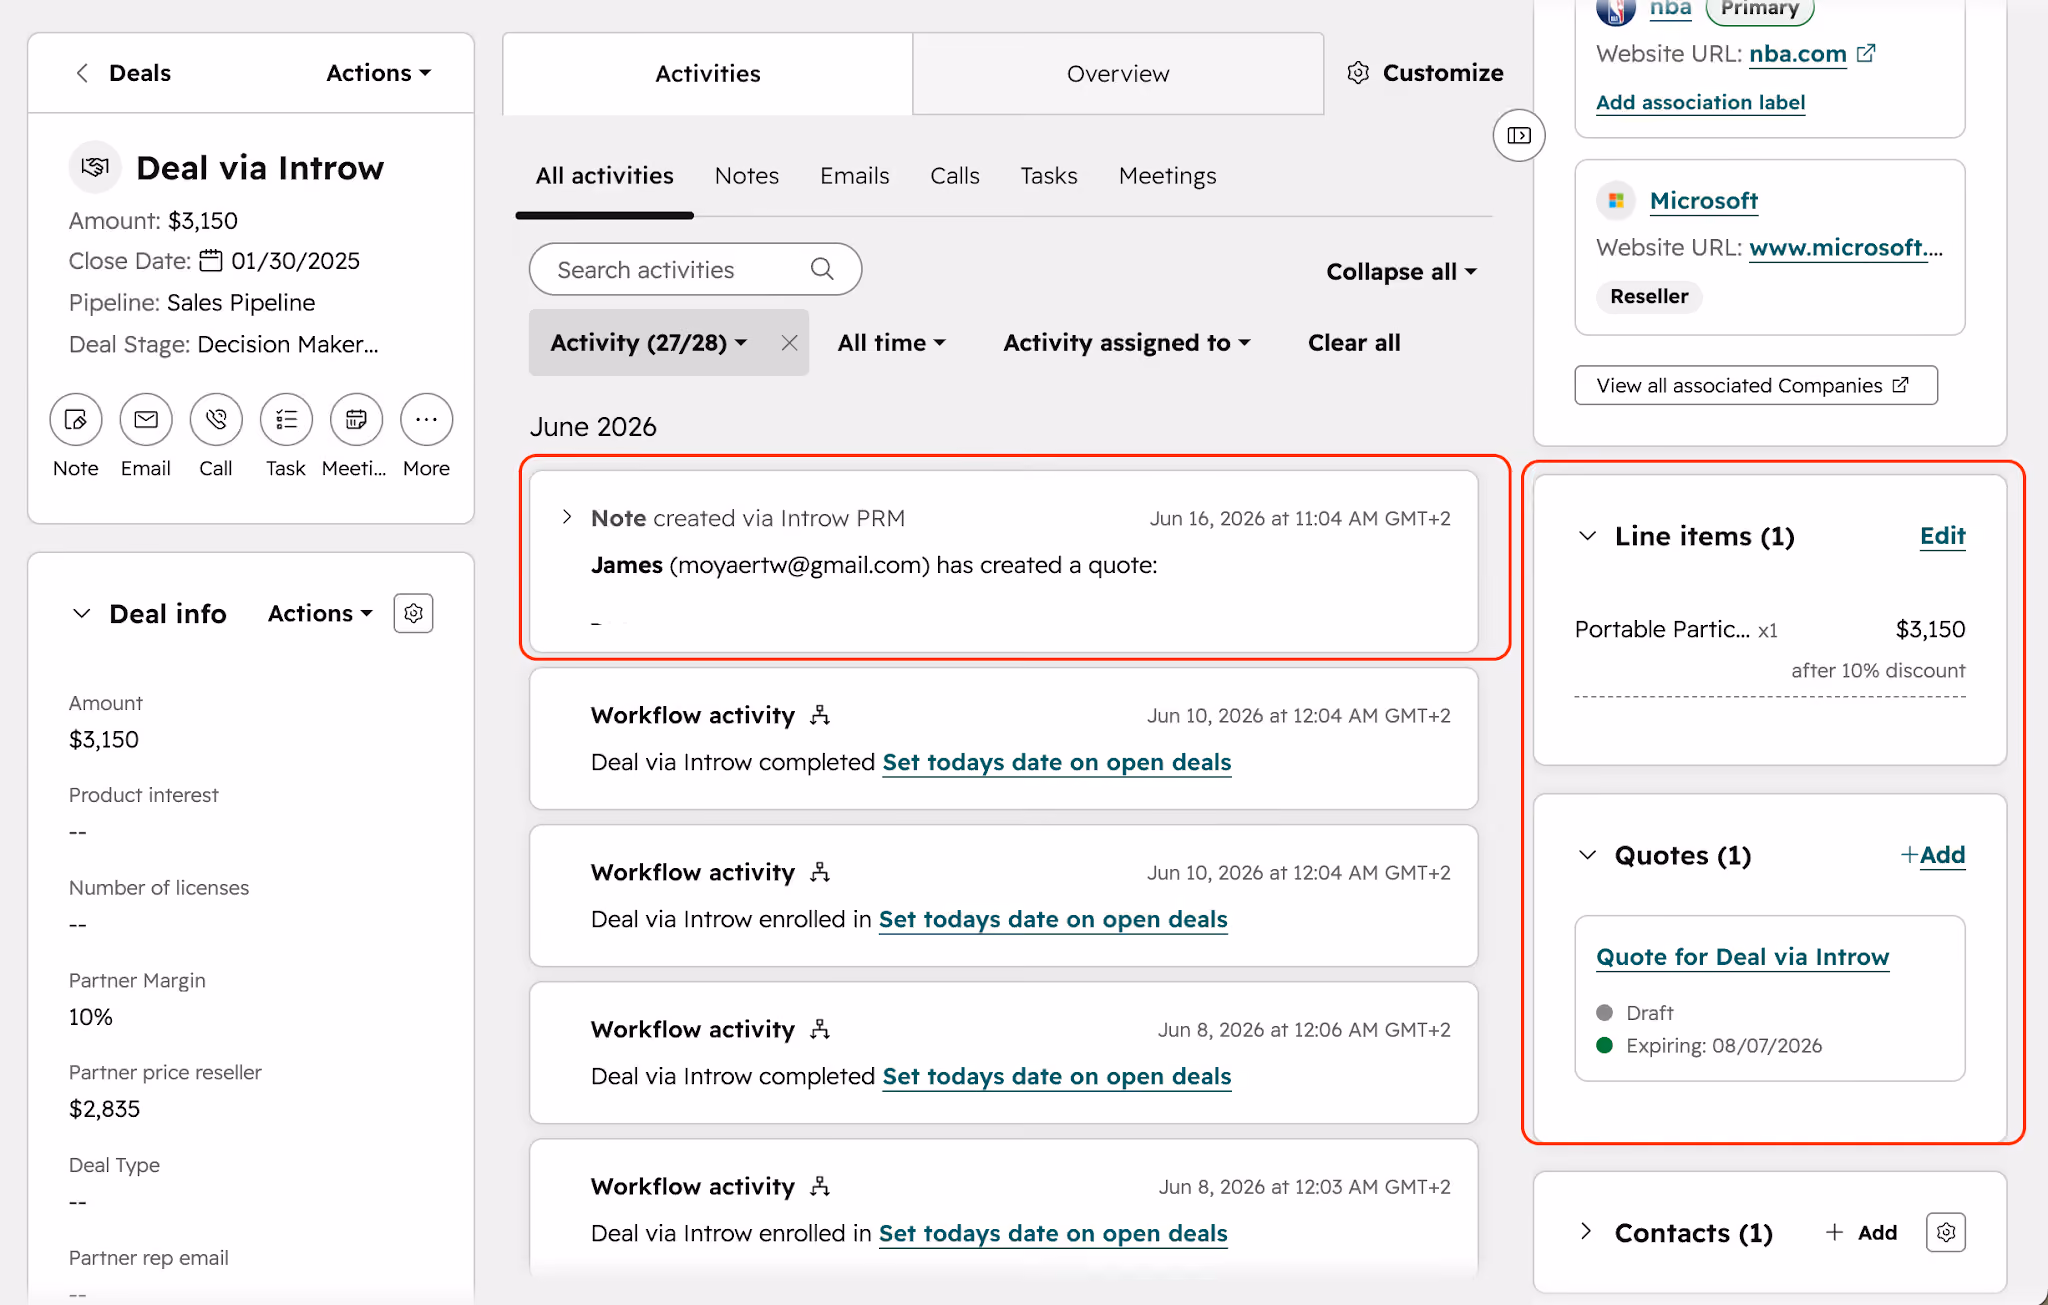Collapse the Quotes section
The width and height of the screenshot is (2048, 1305).
1587,855
